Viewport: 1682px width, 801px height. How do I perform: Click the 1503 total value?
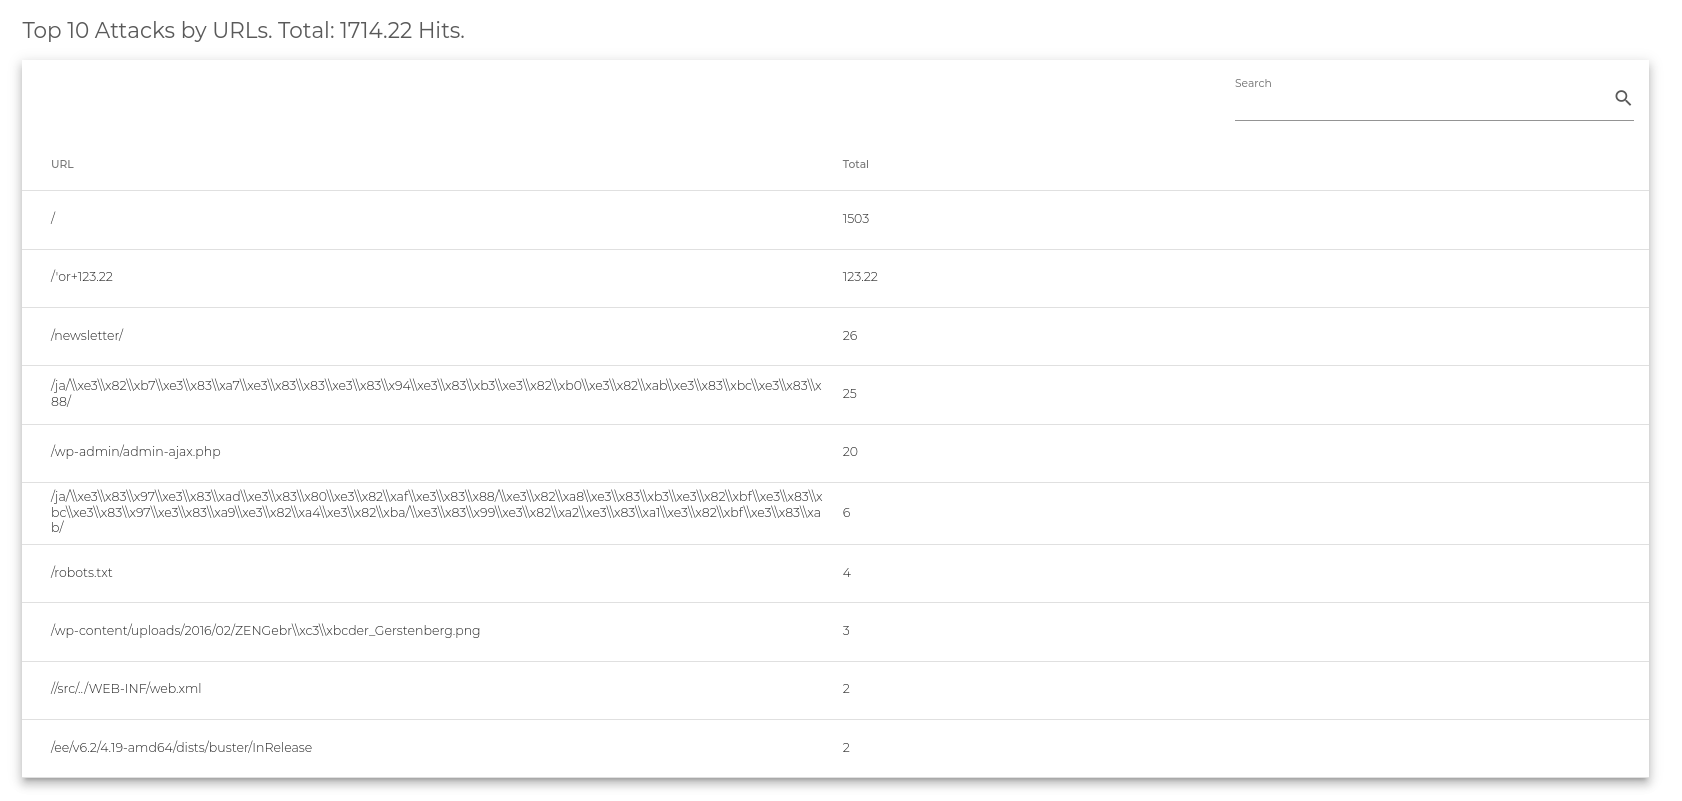[855, 219]
